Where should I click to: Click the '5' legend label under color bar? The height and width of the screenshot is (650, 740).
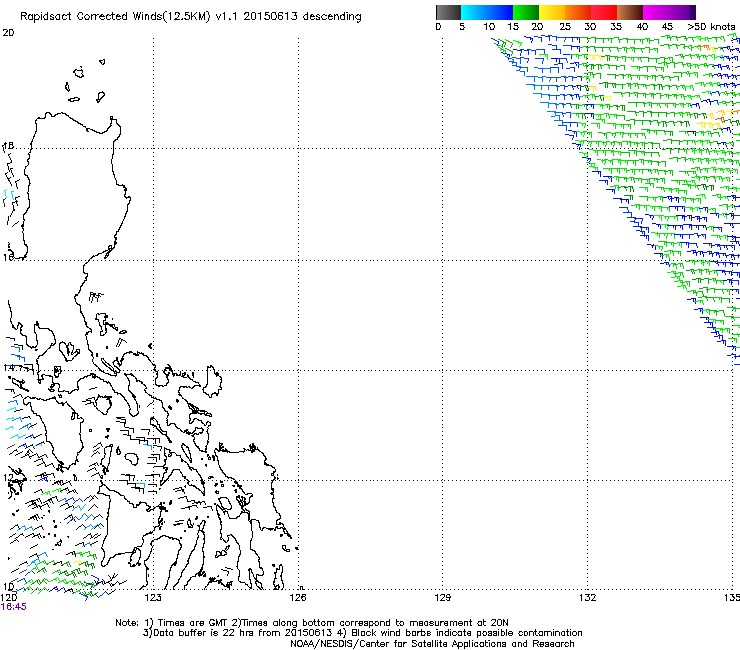[x=462, y=27]
